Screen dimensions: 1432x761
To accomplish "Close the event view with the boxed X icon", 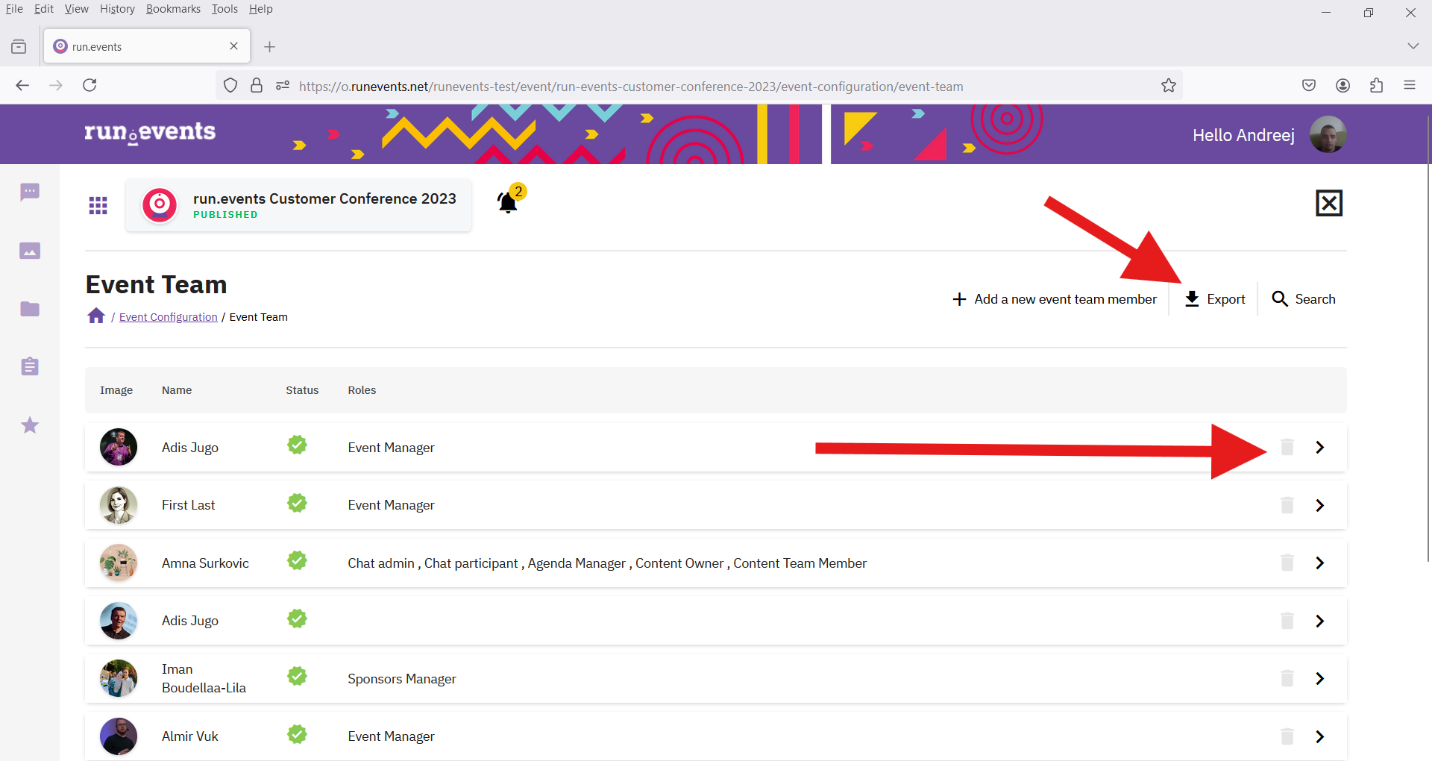I will click(x=1328, y=204).
